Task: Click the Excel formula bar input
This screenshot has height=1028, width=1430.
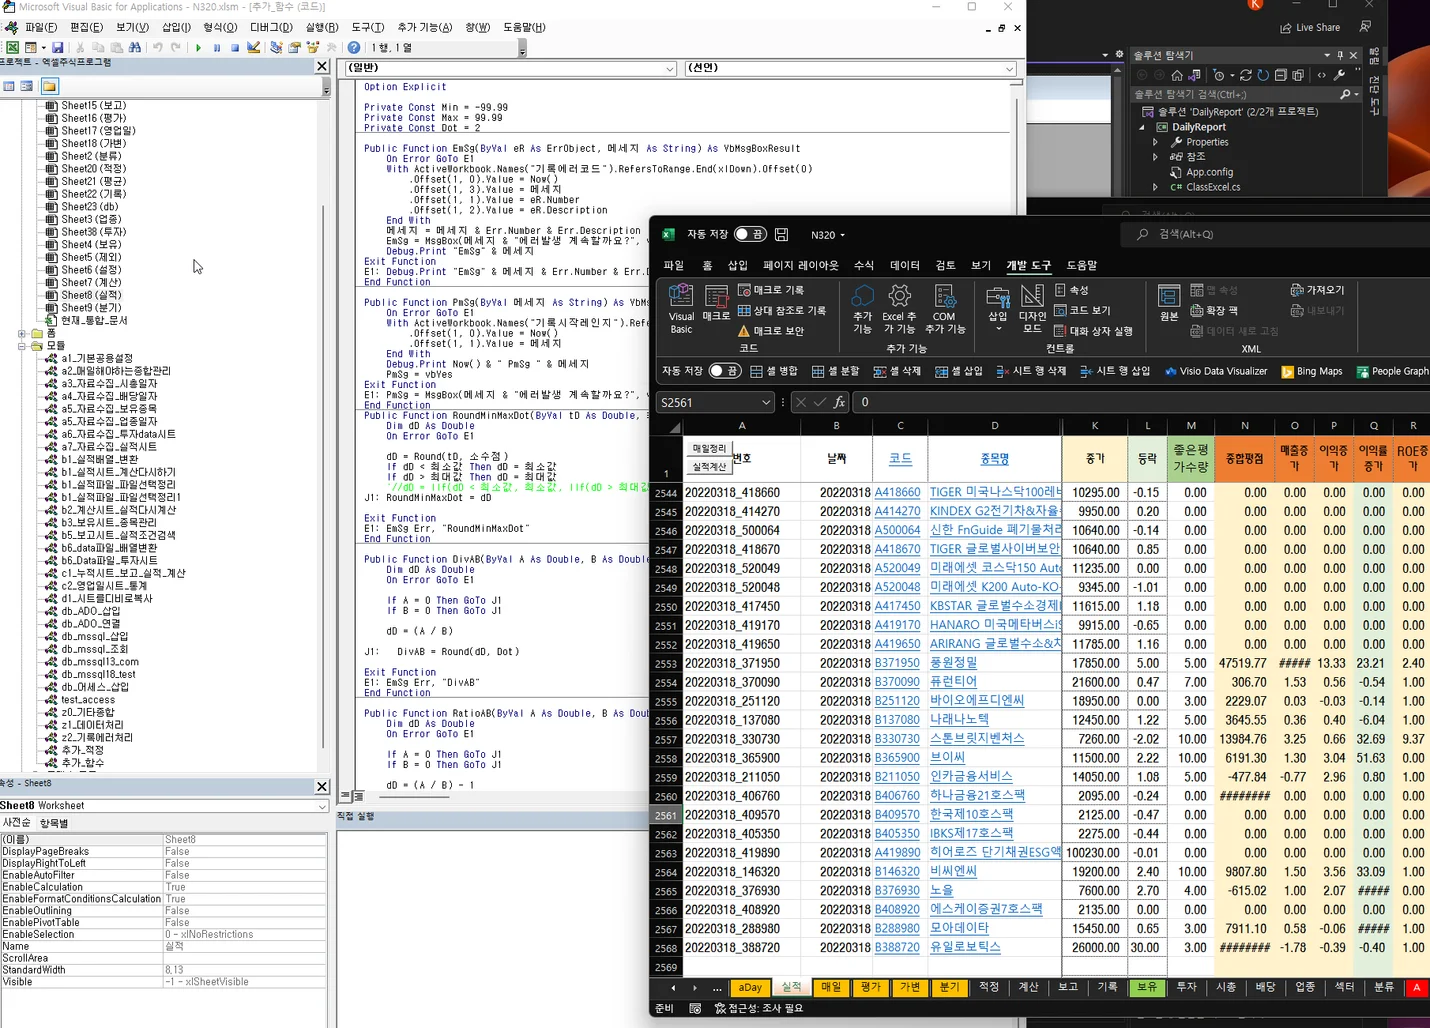Action: [1142, 402]
